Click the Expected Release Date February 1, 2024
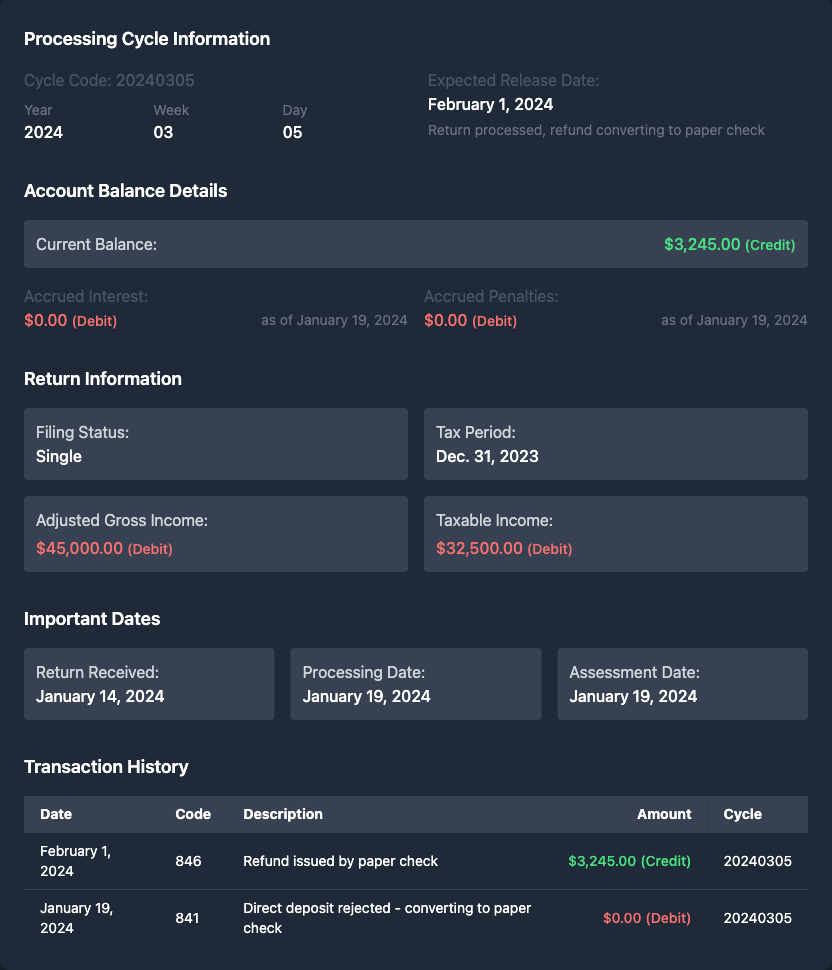The image size is (832, 970). pos(490,104)
